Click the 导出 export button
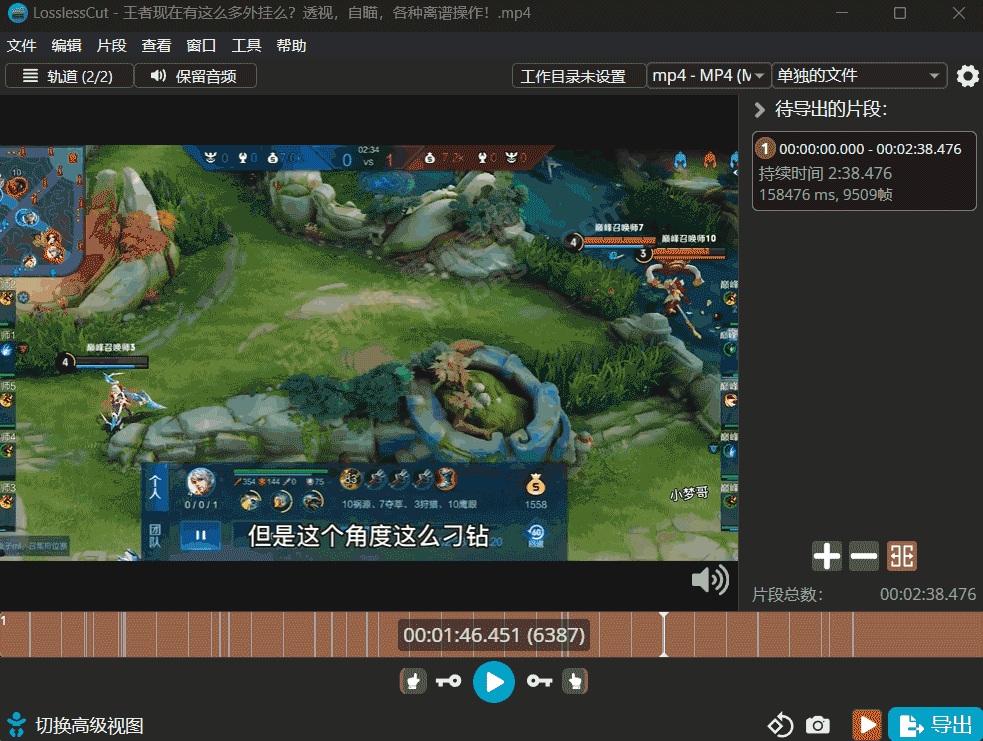Viewport: 983px width, 741px height. coord(935,725)
